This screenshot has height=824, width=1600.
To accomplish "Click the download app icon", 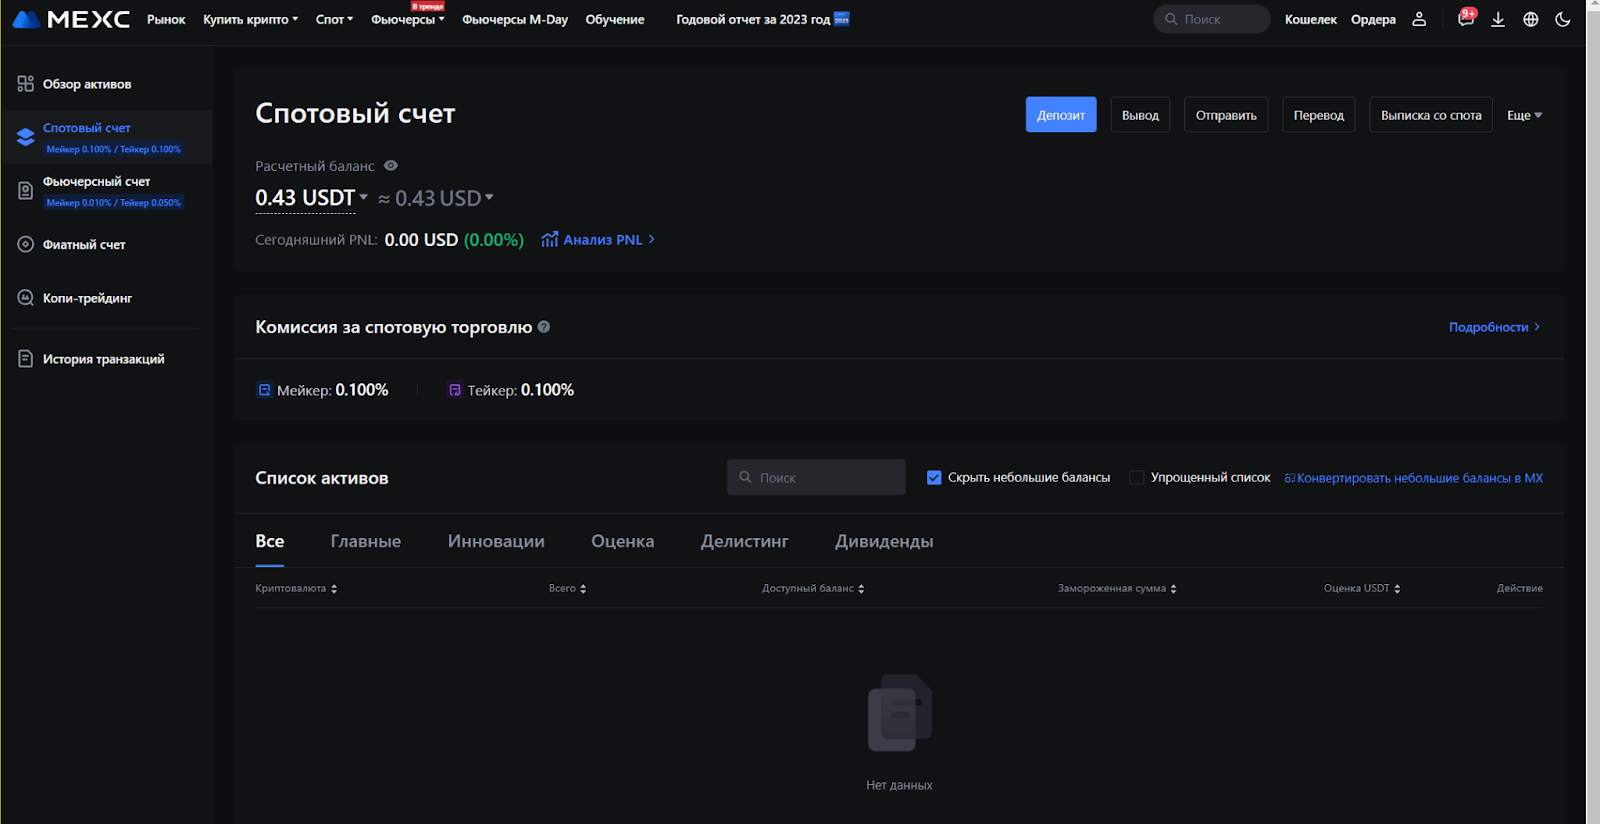I will click(1497, 19).
